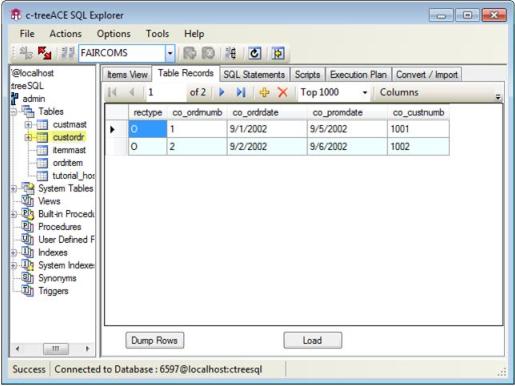Click the Procedures node icon
Screen dimensions: 515x386
click(28, 227)
